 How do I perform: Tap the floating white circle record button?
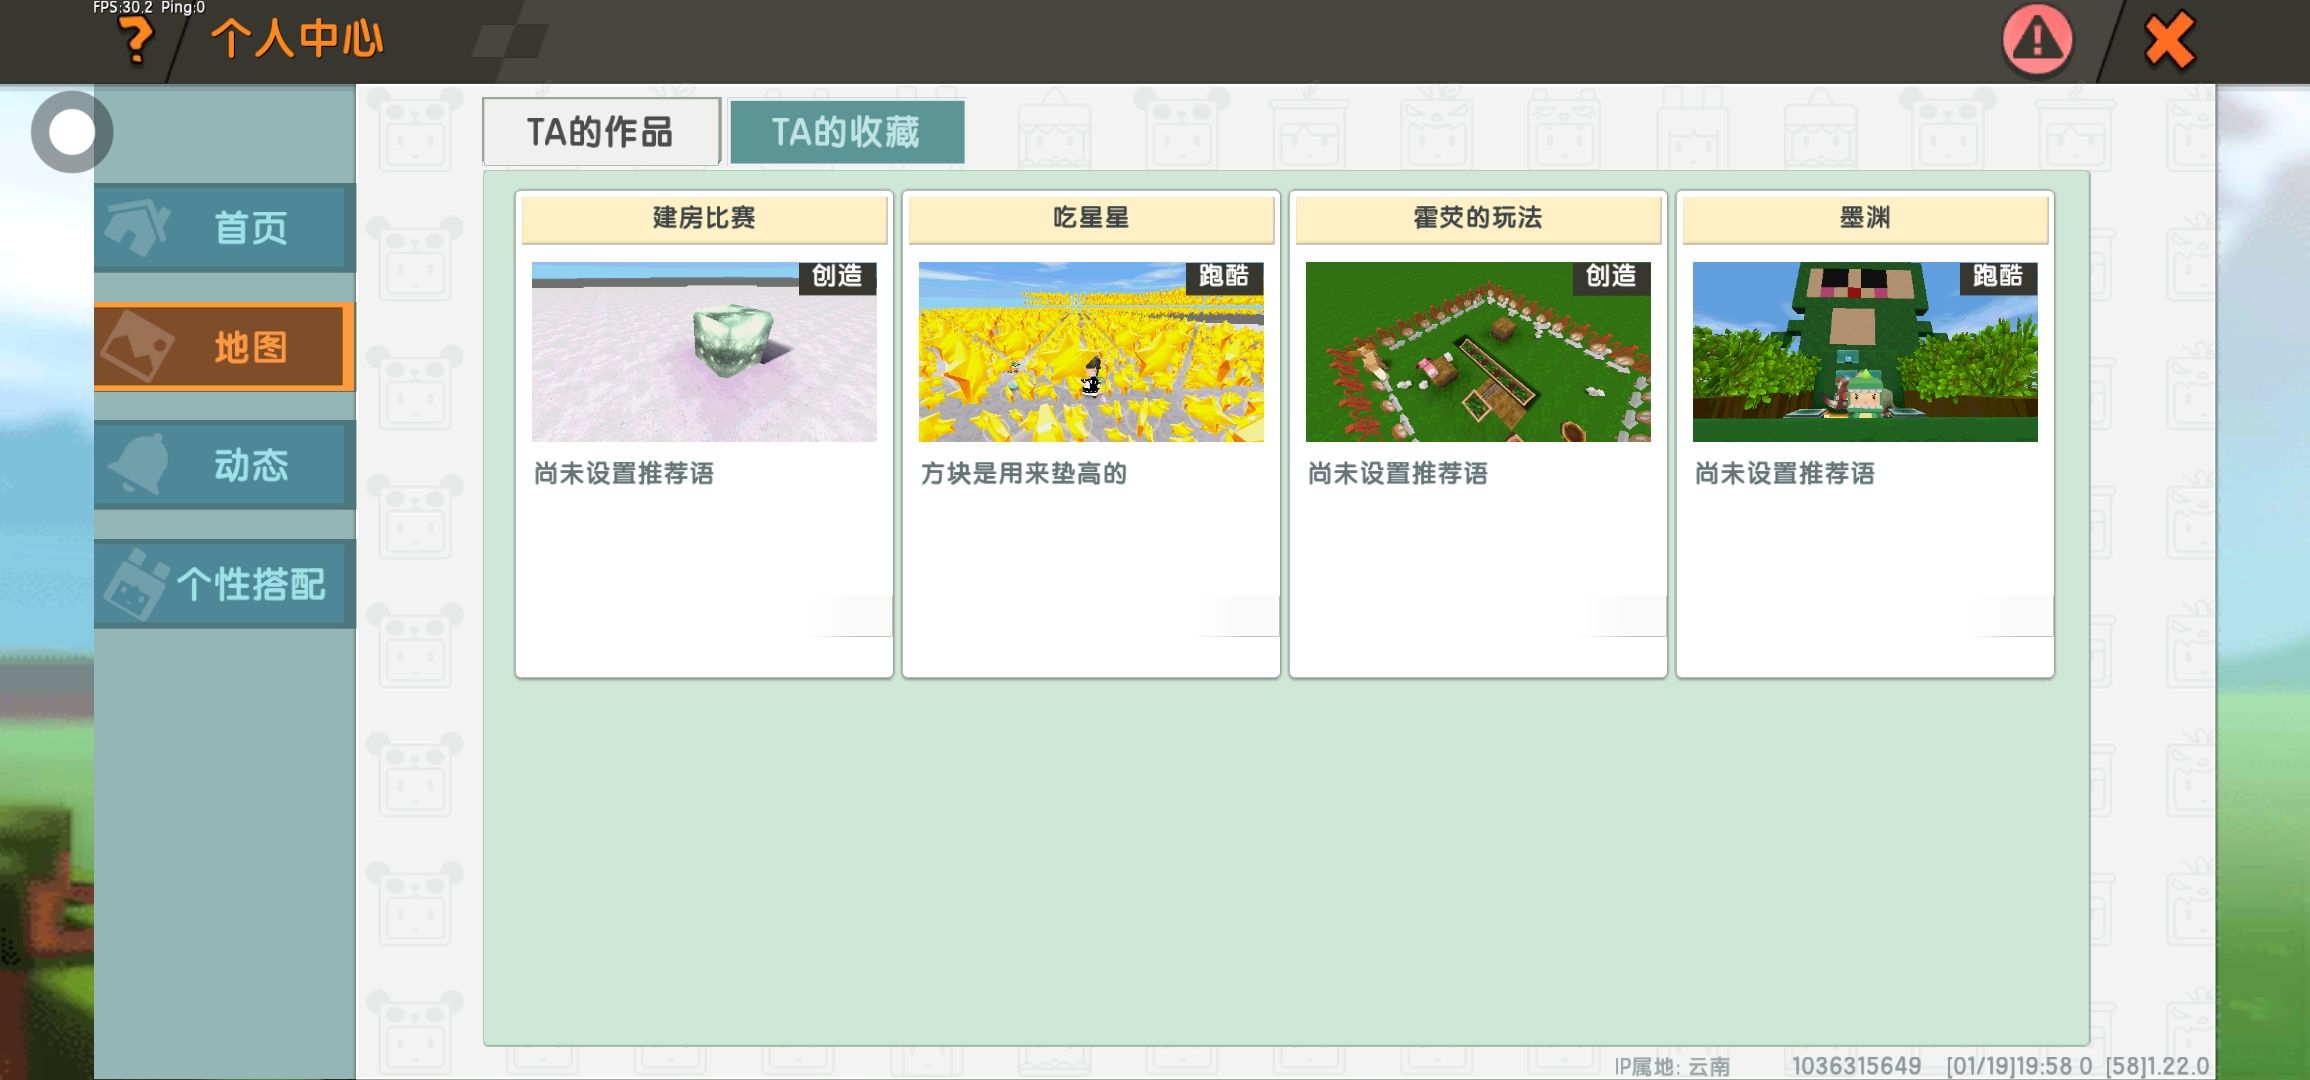coord(72,132)
